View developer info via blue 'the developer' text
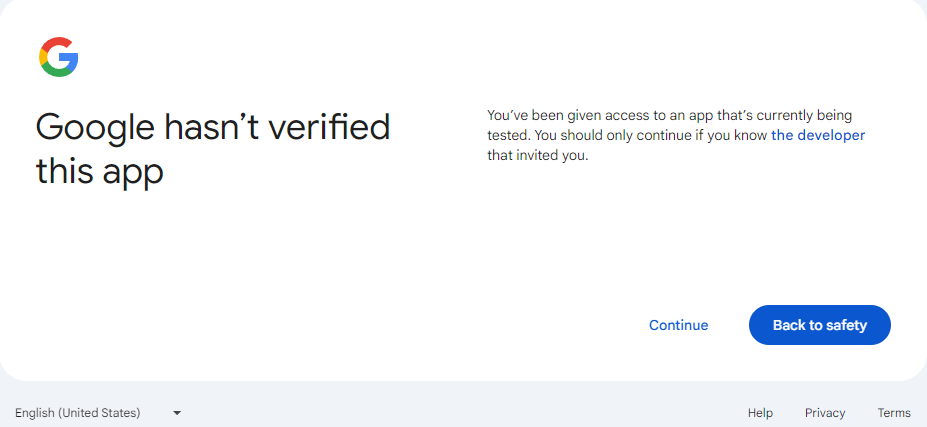927x427 pixels. [818, 135]
